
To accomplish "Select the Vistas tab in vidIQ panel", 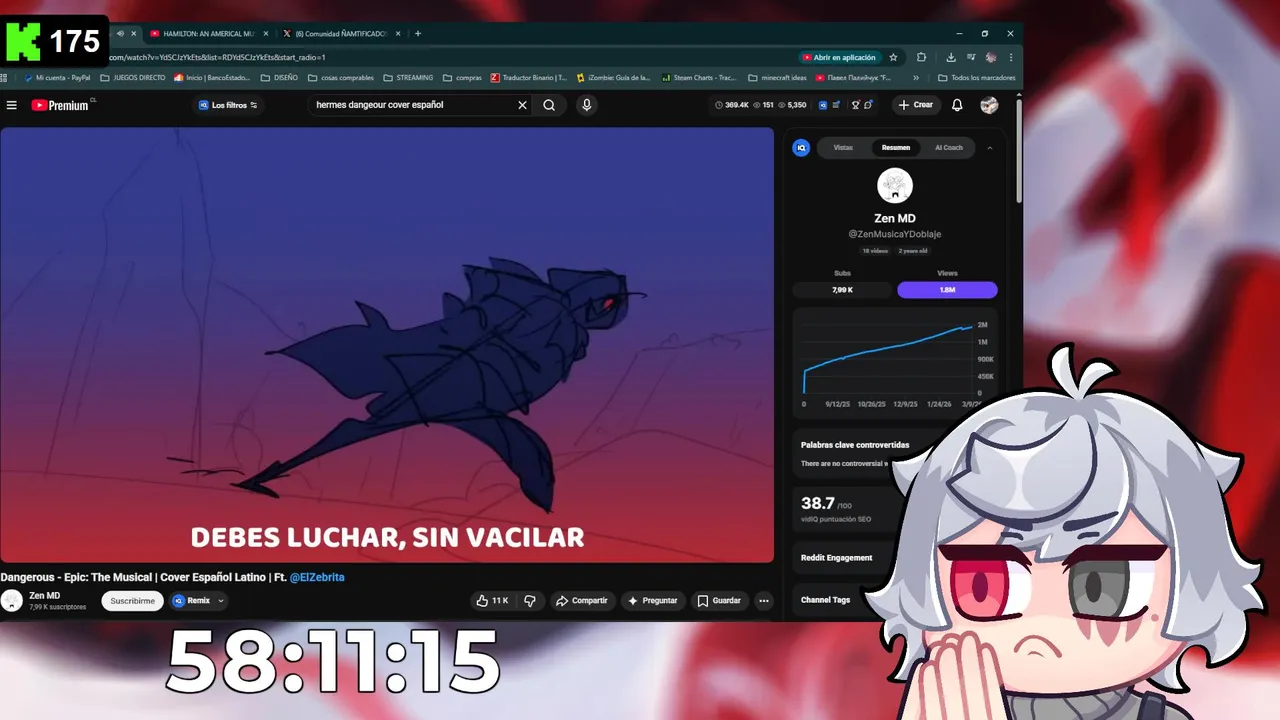I will [843, 148].
